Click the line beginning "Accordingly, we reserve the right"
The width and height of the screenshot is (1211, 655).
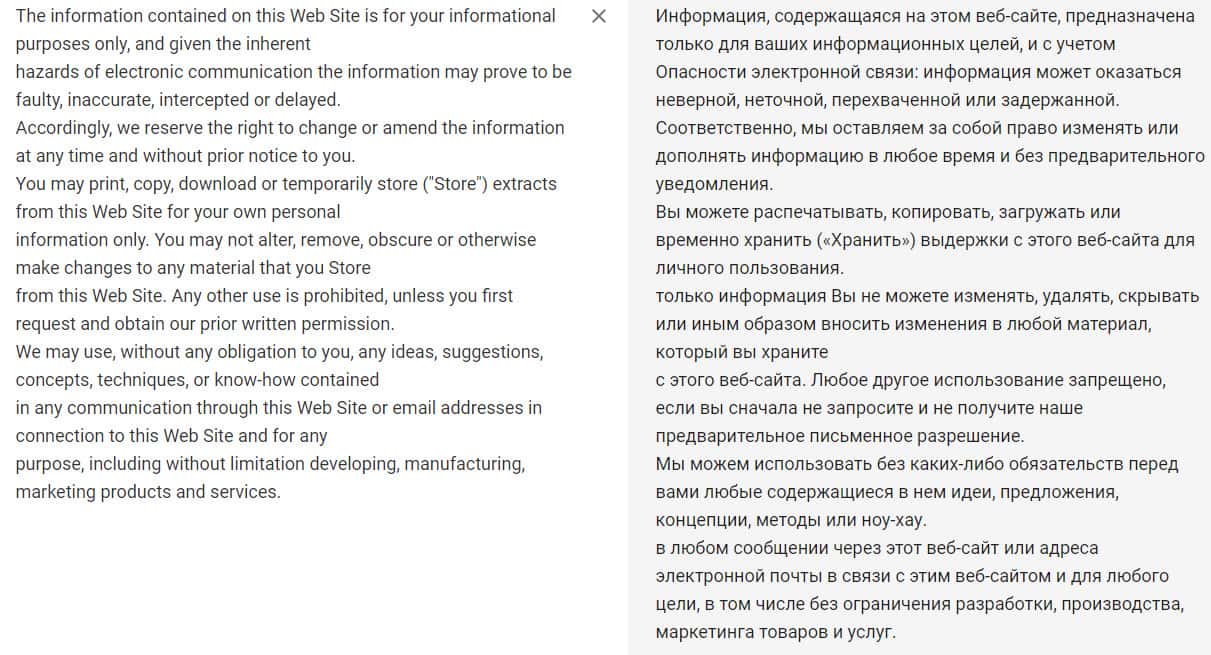point(290,128)
